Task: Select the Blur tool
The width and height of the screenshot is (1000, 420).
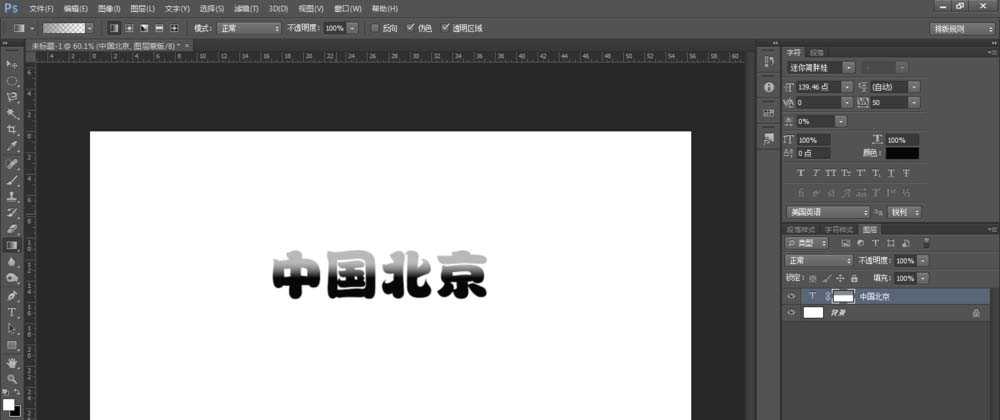Action: click(11, 262)
